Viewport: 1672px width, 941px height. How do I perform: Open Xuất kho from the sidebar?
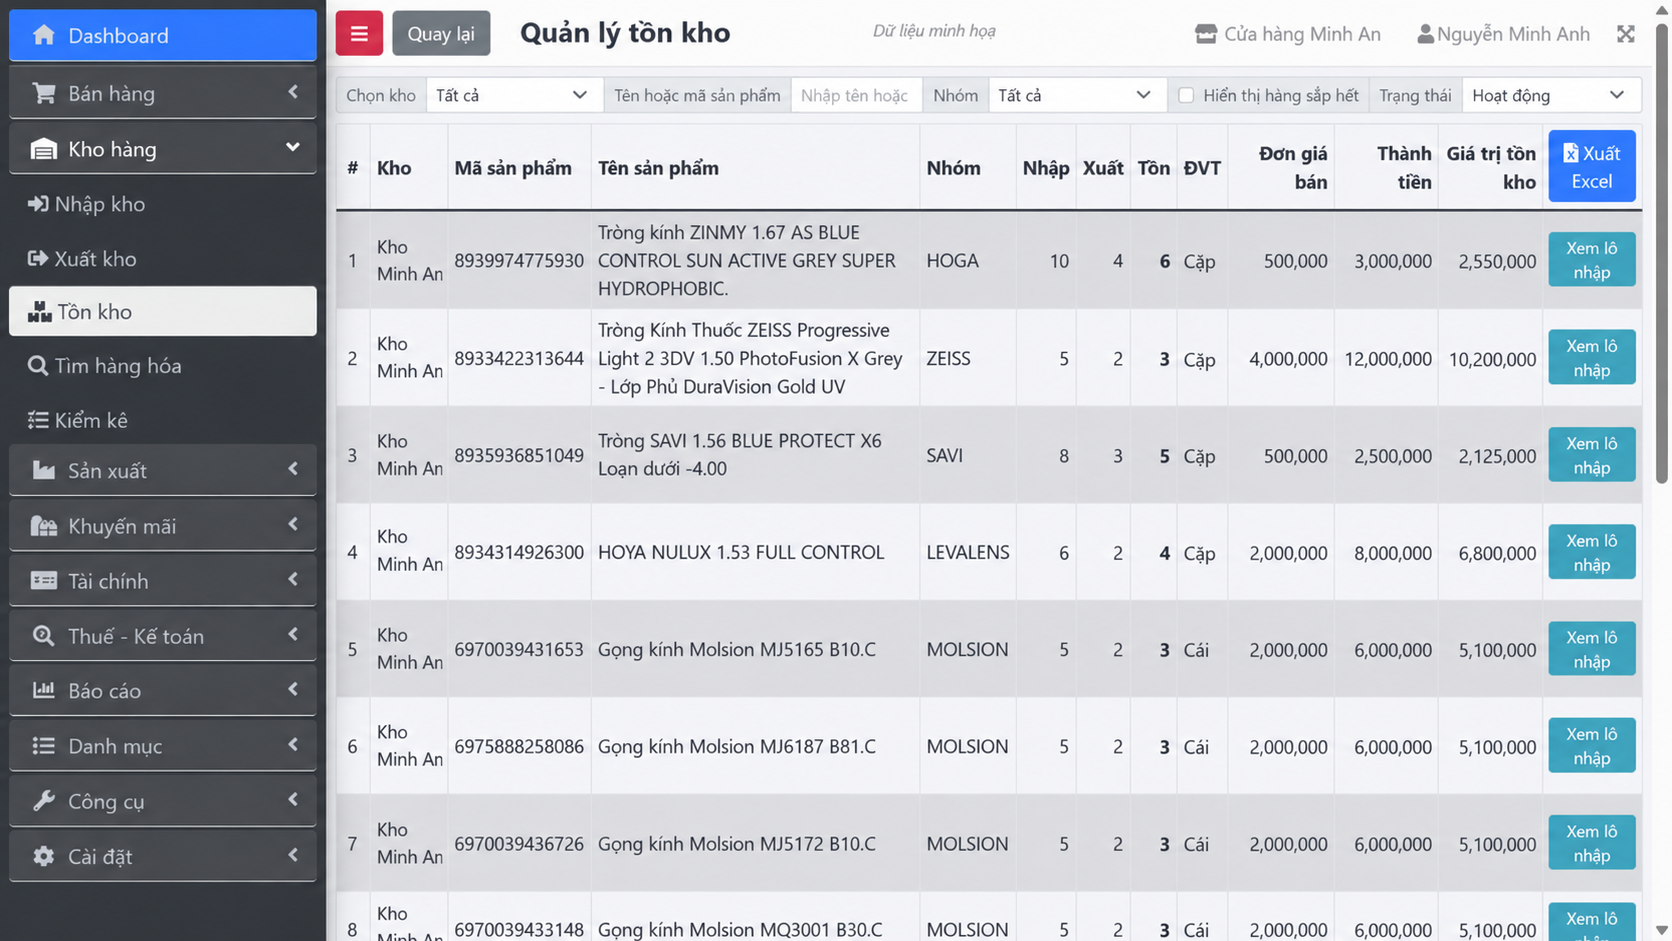[x=163, y=259]
